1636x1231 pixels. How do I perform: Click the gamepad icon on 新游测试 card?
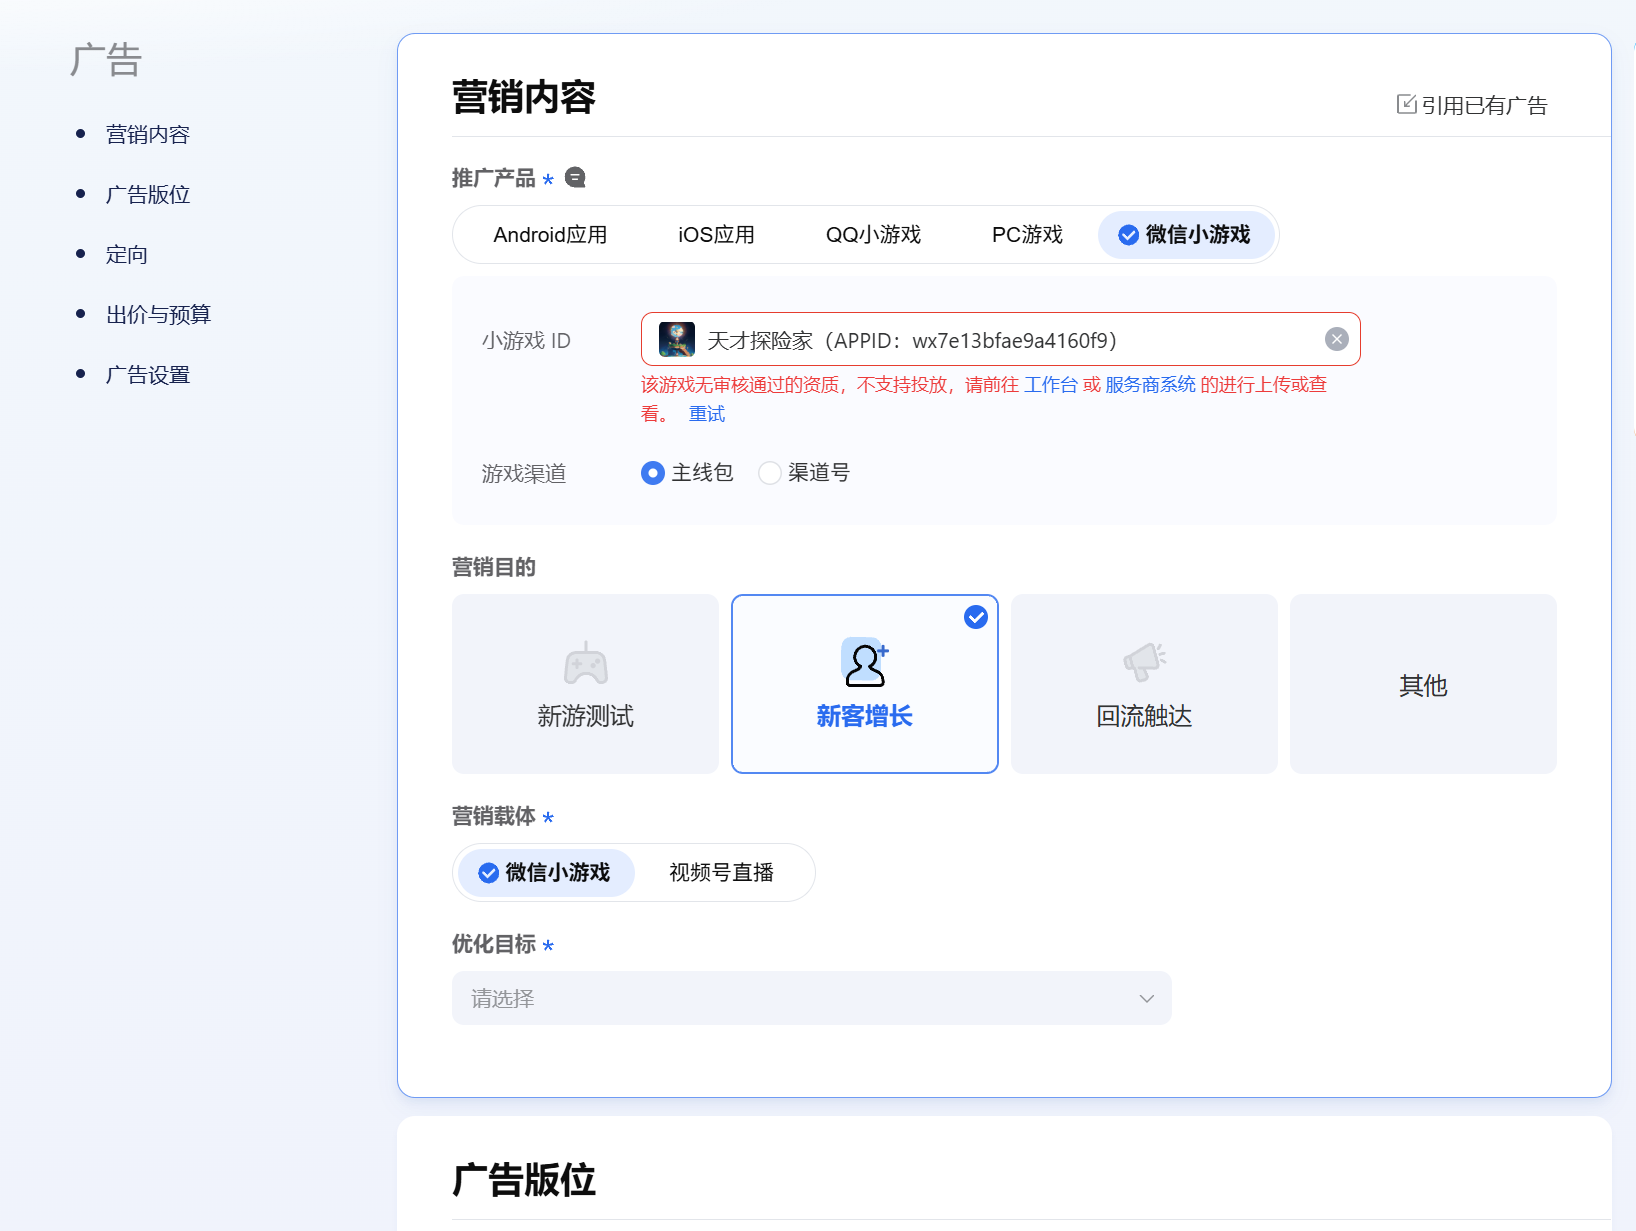586,663
